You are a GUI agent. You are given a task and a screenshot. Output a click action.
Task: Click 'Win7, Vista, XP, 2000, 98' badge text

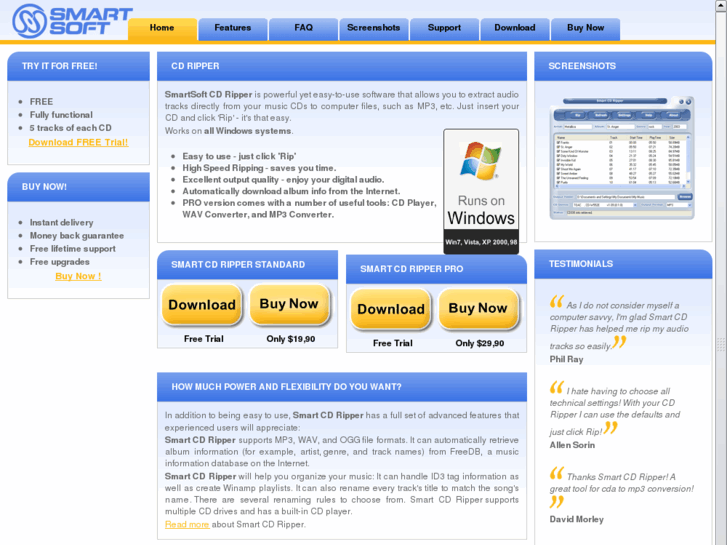pyautogui.click(x=481, y=242)
